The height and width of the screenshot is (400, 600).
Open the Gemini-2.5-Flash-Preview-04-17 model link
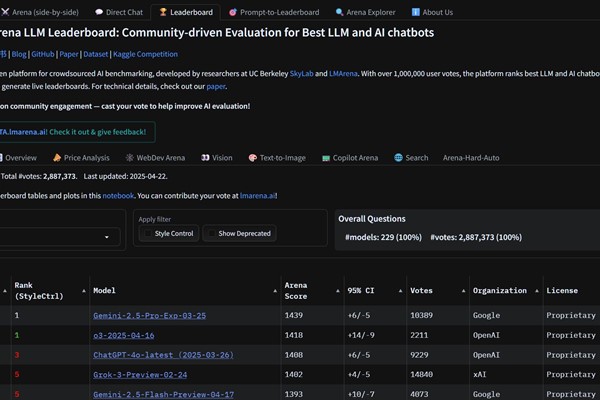pyautogui.click(x=163, y=394)
